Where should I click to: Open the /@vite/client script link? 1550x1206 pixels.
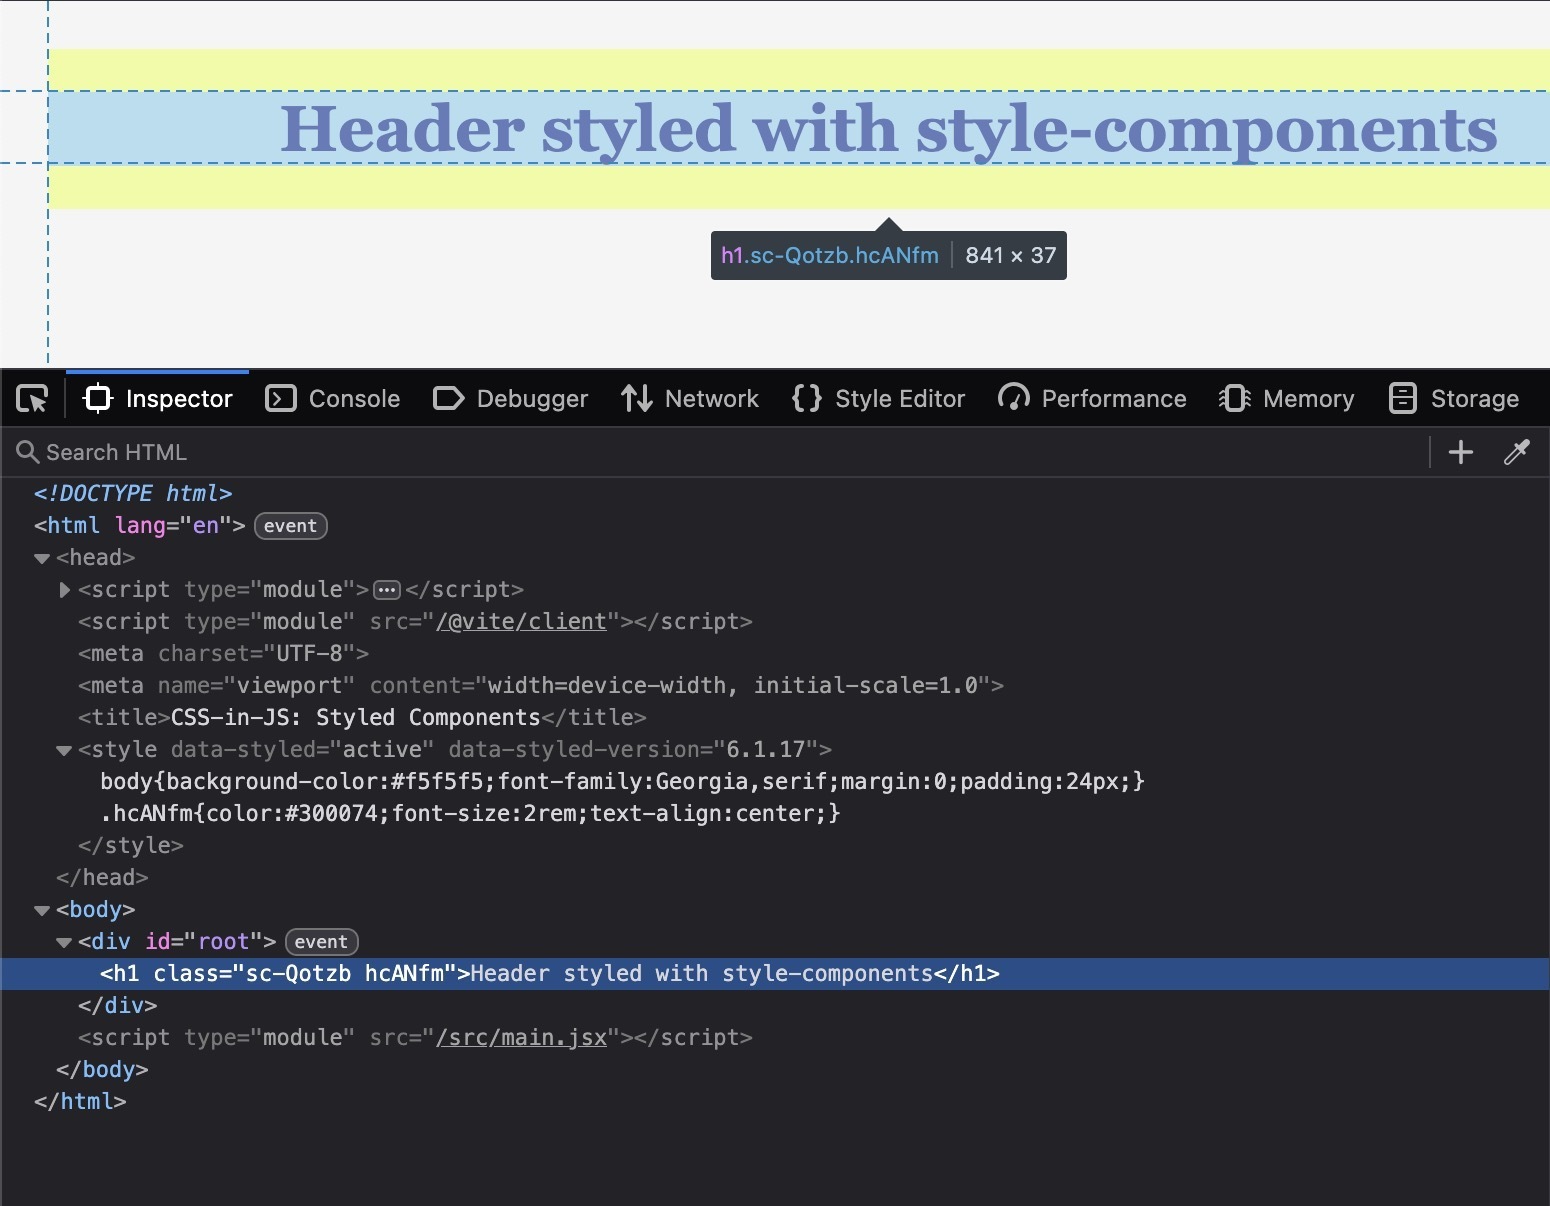click(x=521, y=622)
